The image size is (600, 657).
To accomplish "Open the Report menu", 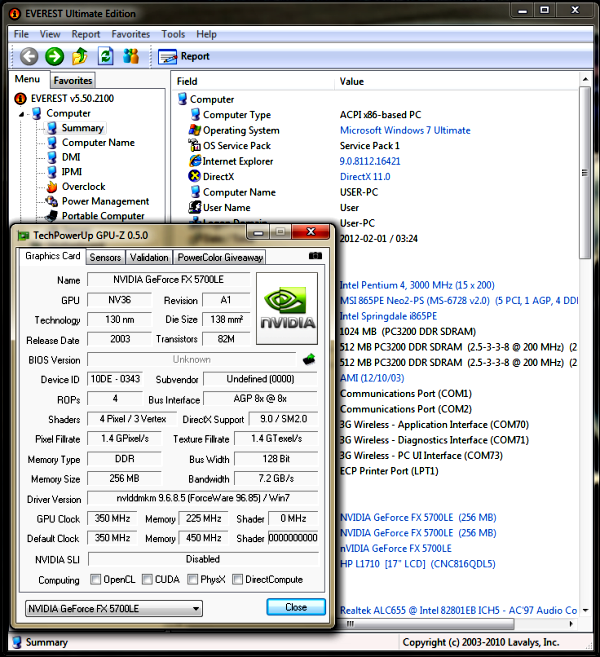I will (x=85, y=34).
